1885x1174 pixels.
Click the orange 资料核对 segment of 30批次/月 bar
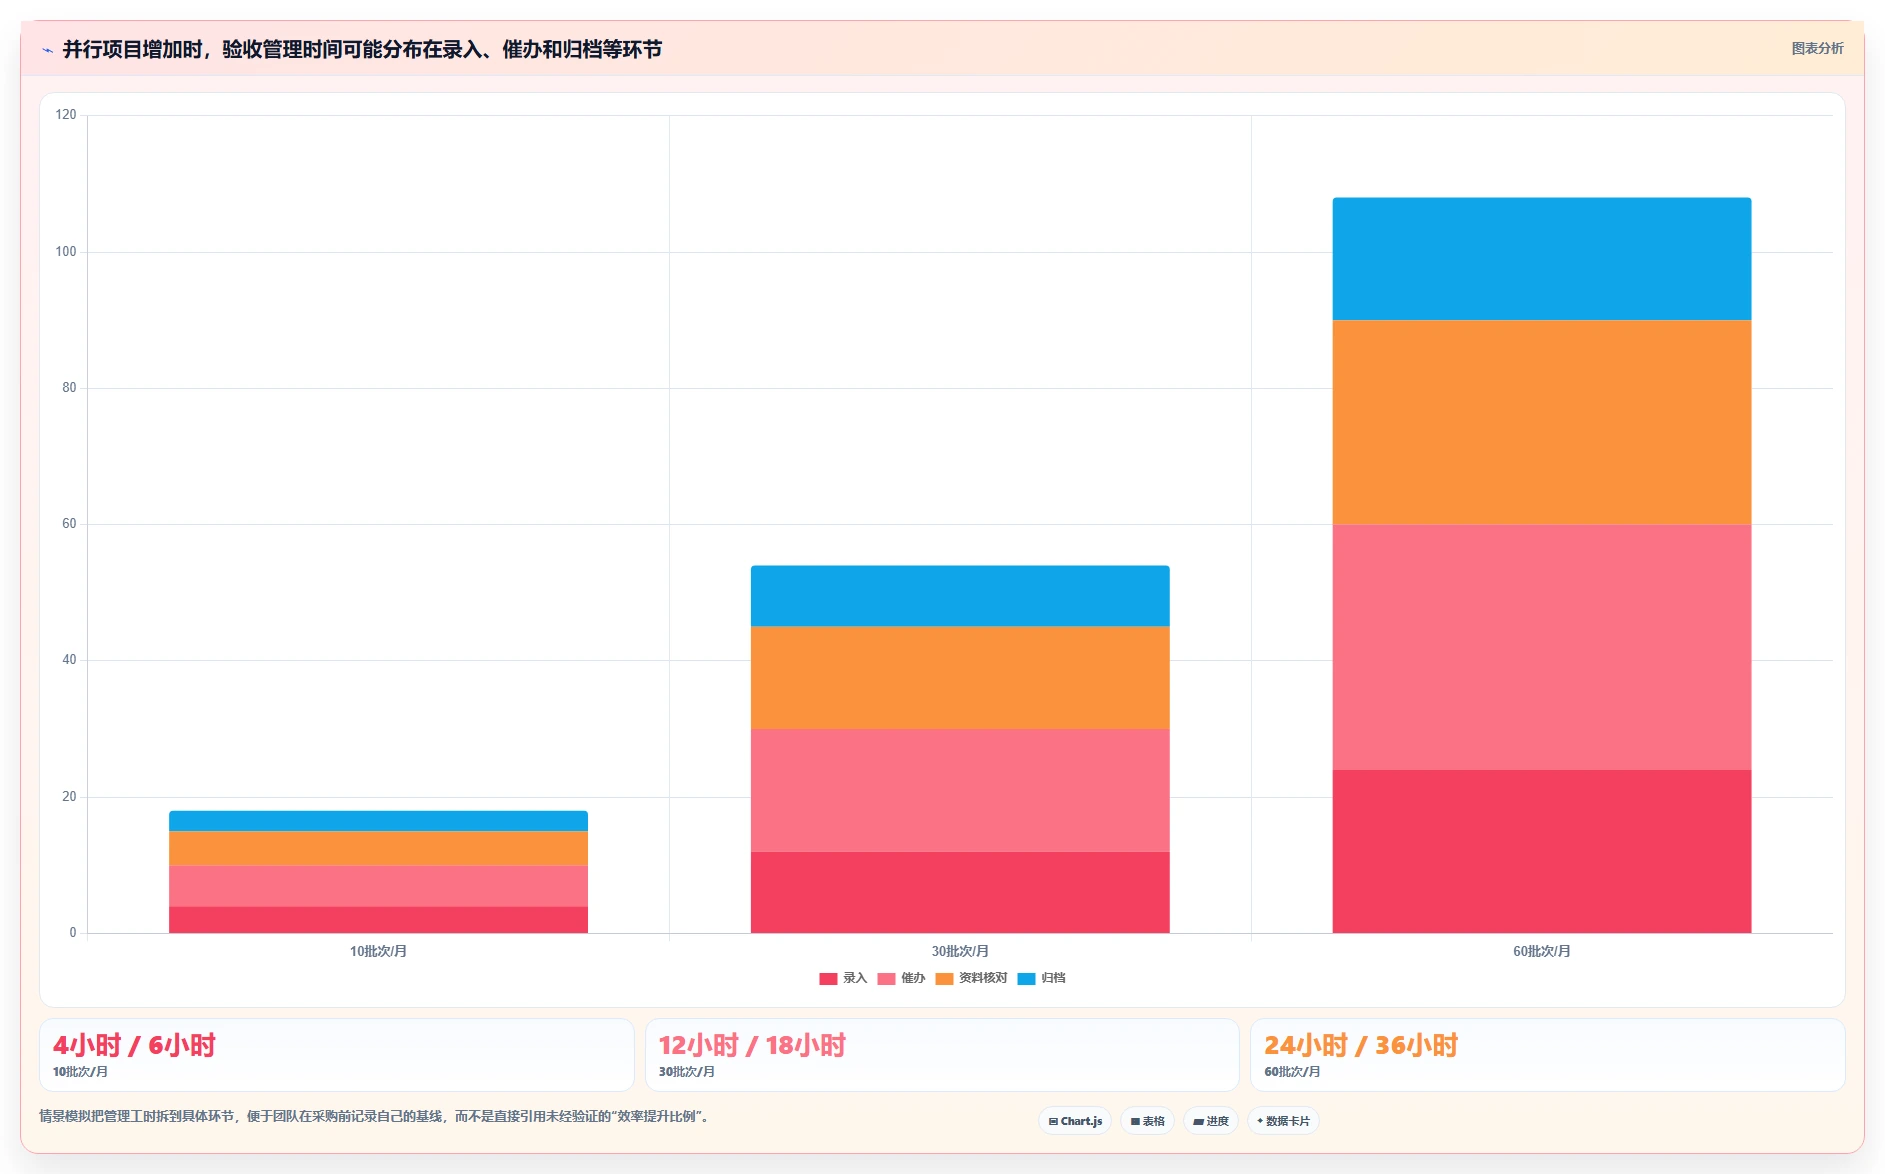tap(960, 678)
